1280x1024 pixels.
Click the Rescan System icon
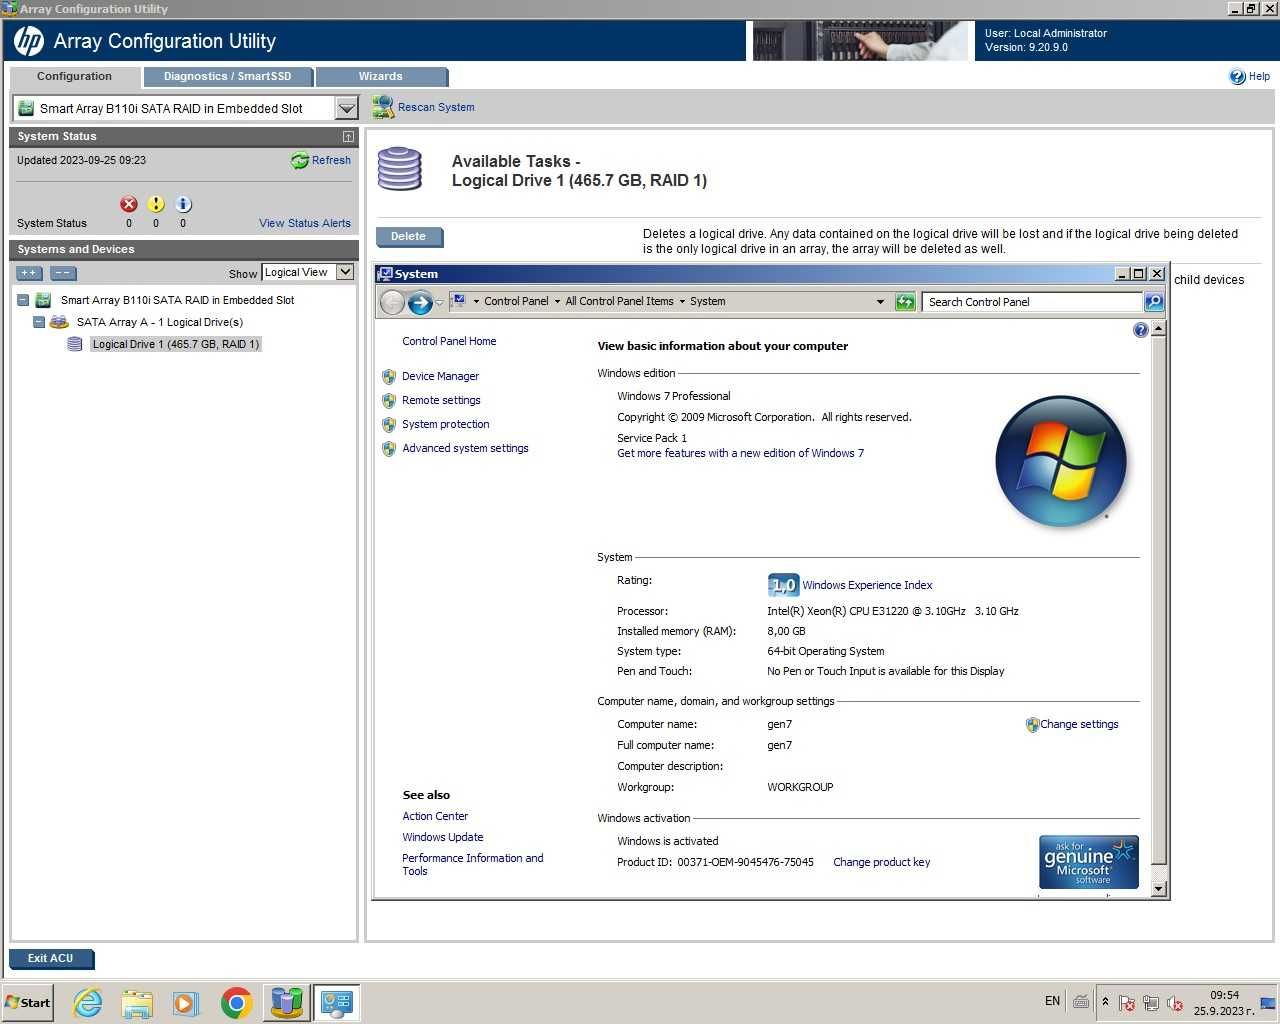tap(382, 106)
